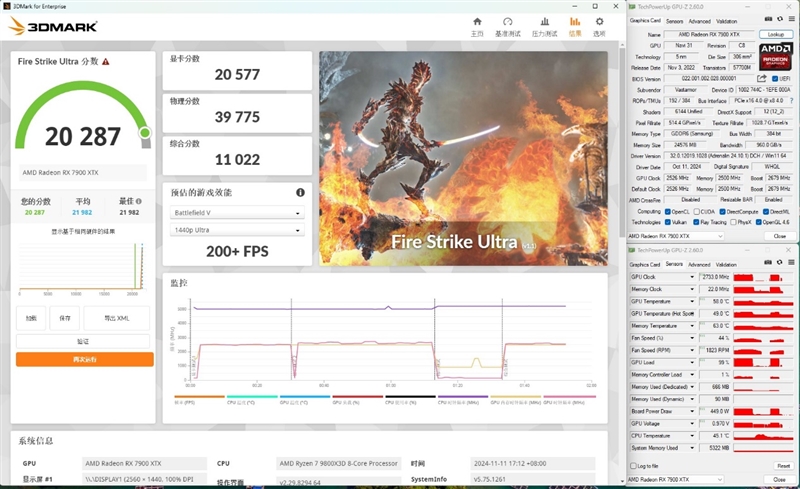The height and width of the screenshot is (489, 800).
Task: Toggle the OpenCL checkbox
Action: (668, 211)
